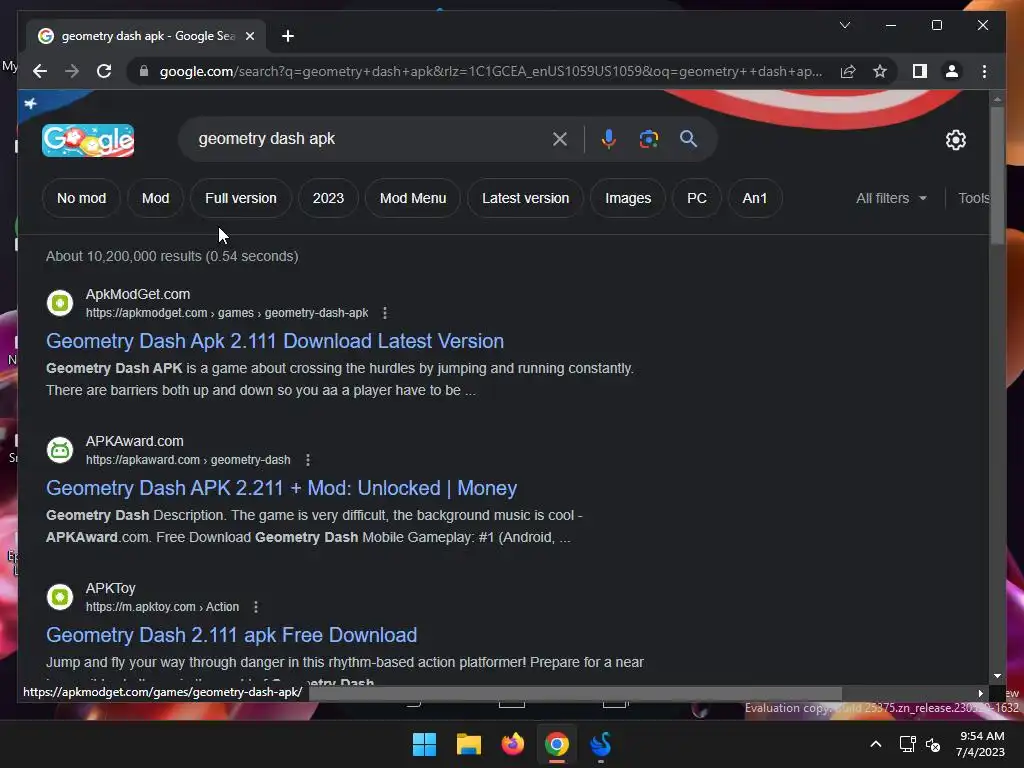Open Geometry Dash 2.111 apk Free Download
Image resolution: width=1024 pixels, height=768 pixels.
click(232, 635)
